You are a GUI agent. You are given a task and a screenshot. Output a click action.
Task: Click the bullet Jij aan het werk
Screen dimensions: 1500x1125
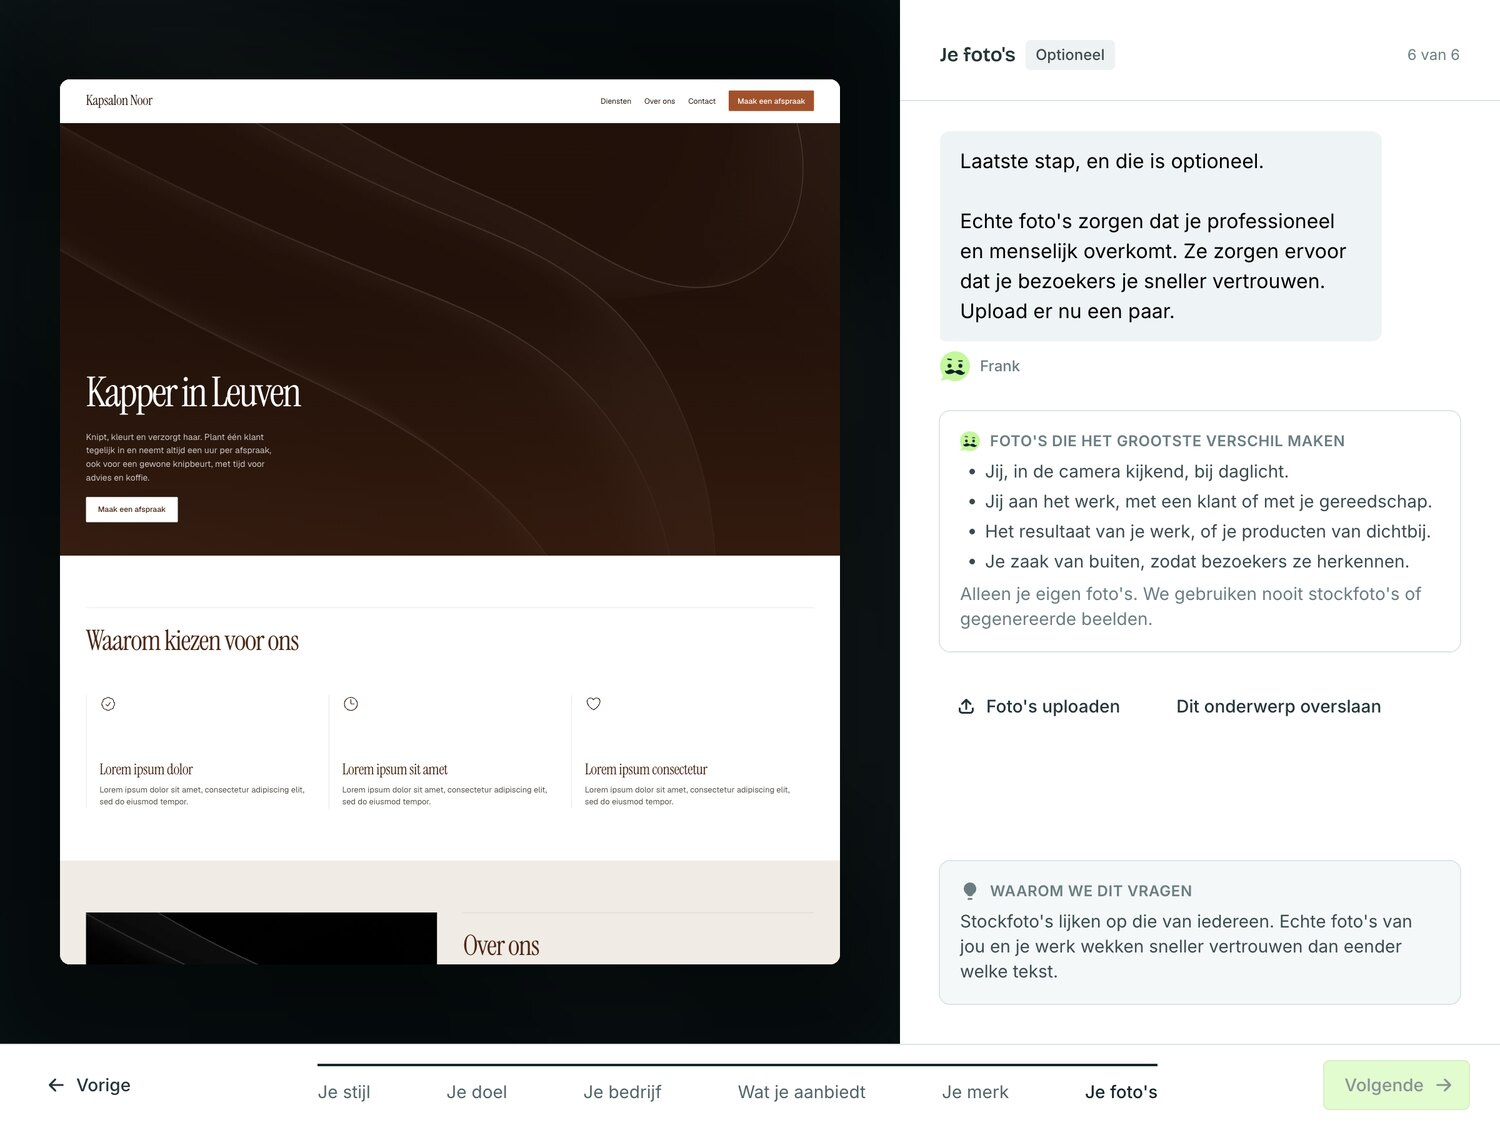click(x=1208, y=502)
